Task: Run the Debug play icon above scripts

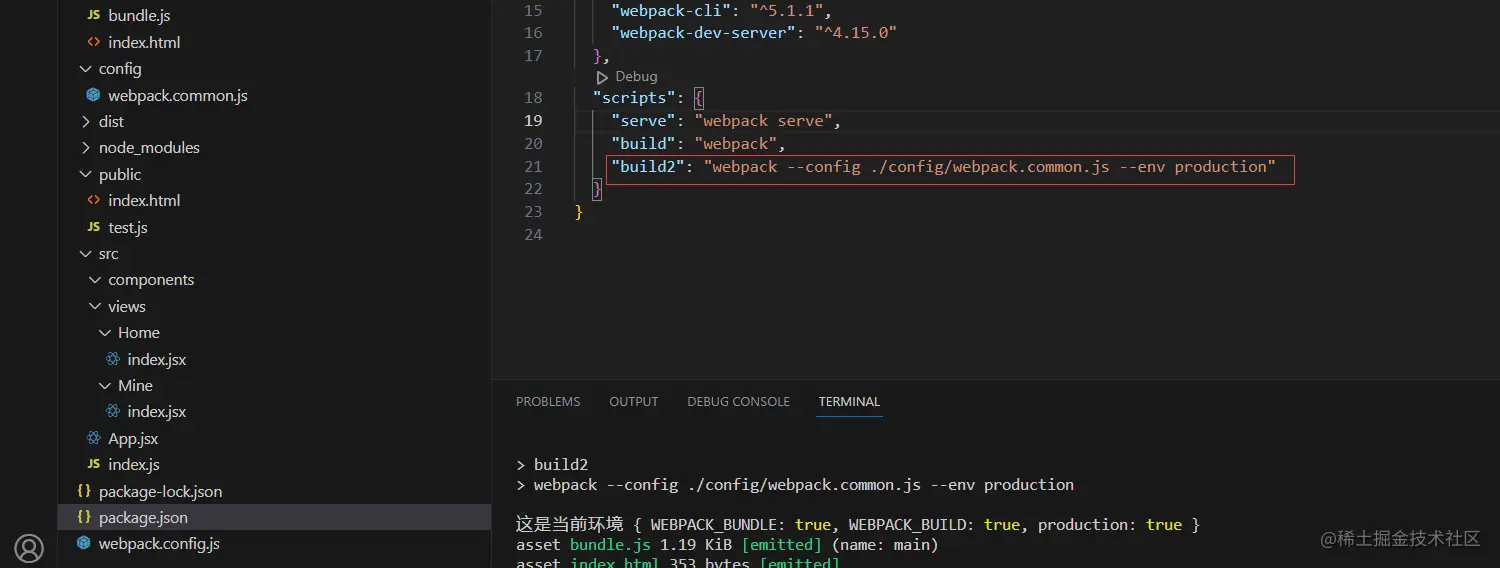Action: click(x=602, y=77)
